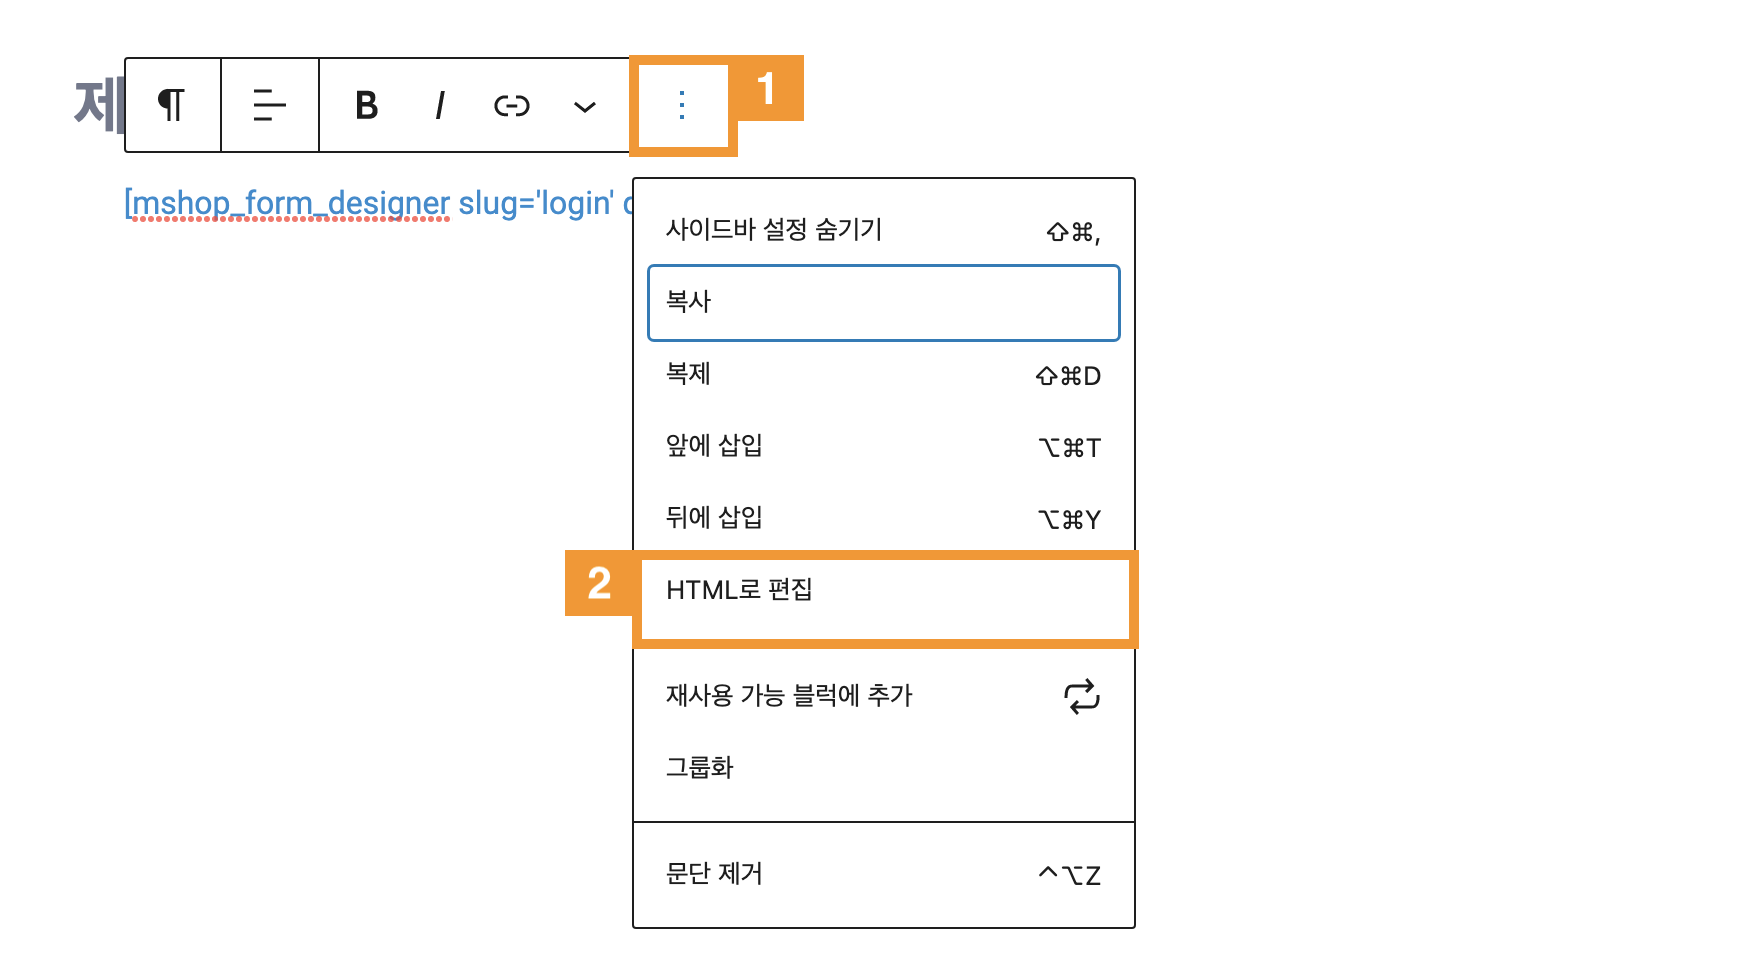
Task: Insert a link with the link icon
Action: 511,105
